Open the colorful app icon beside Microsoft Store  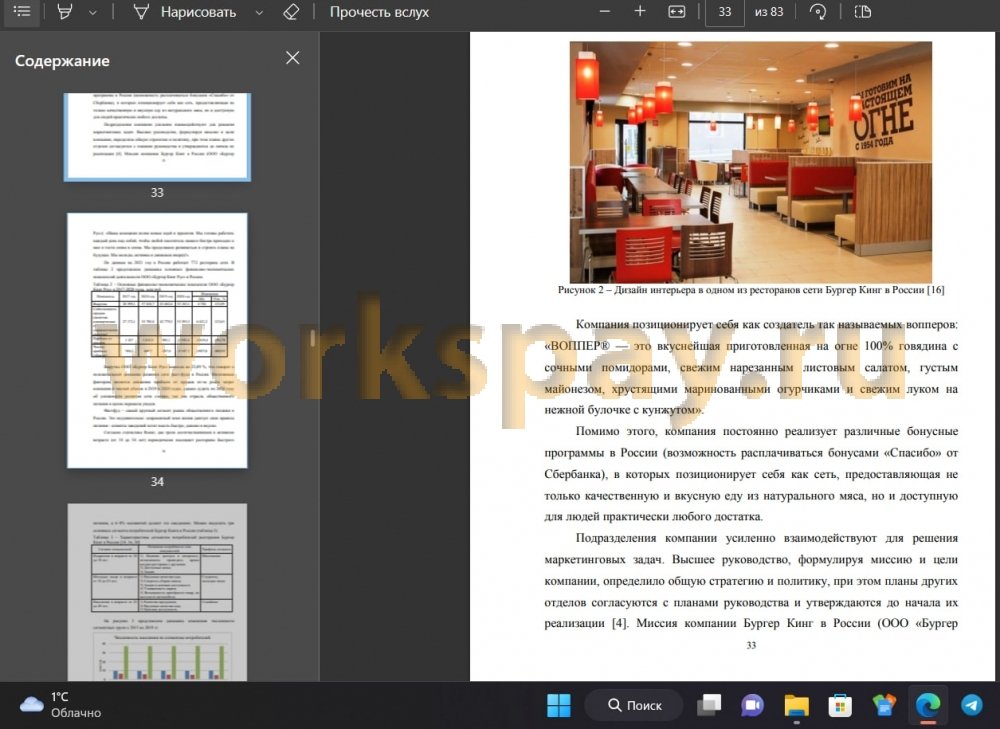pos(884,705)
